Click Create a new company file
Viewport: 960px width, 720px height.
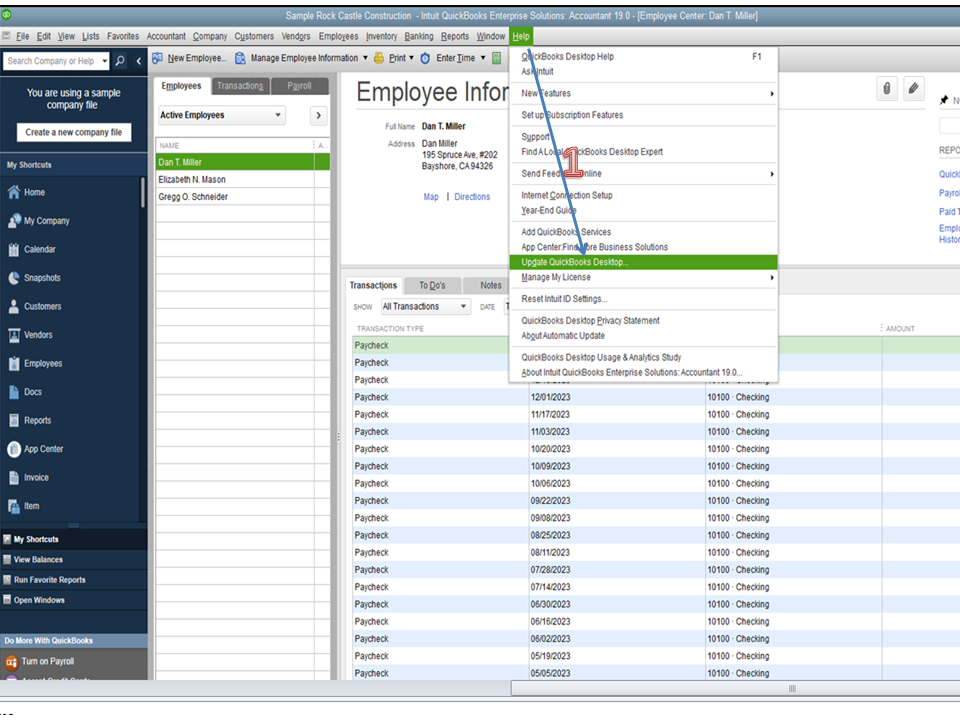click(x=73, y=132)
